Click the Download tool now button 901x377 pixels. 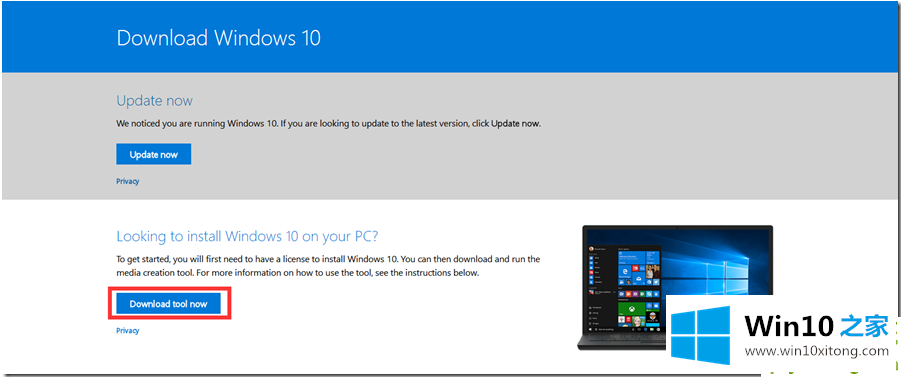click(x=168, y=304)
